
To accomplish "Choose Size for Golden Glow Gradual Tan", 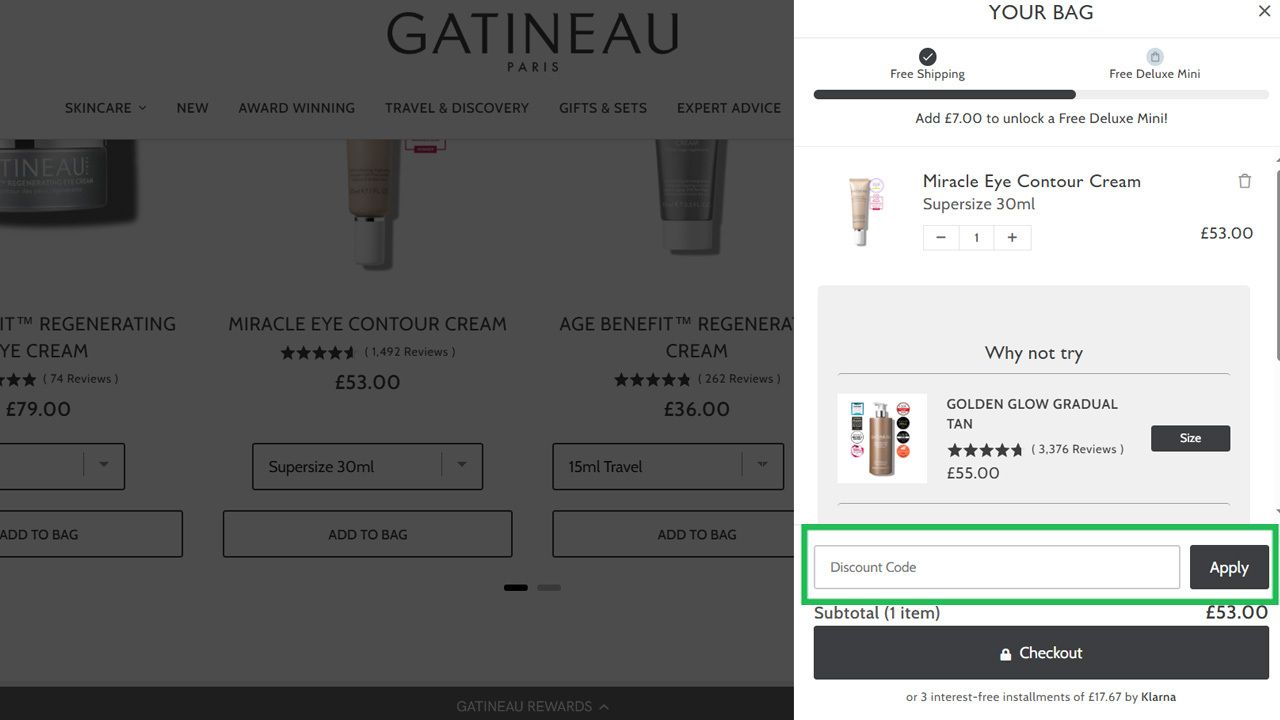I will click(1190, 438).
